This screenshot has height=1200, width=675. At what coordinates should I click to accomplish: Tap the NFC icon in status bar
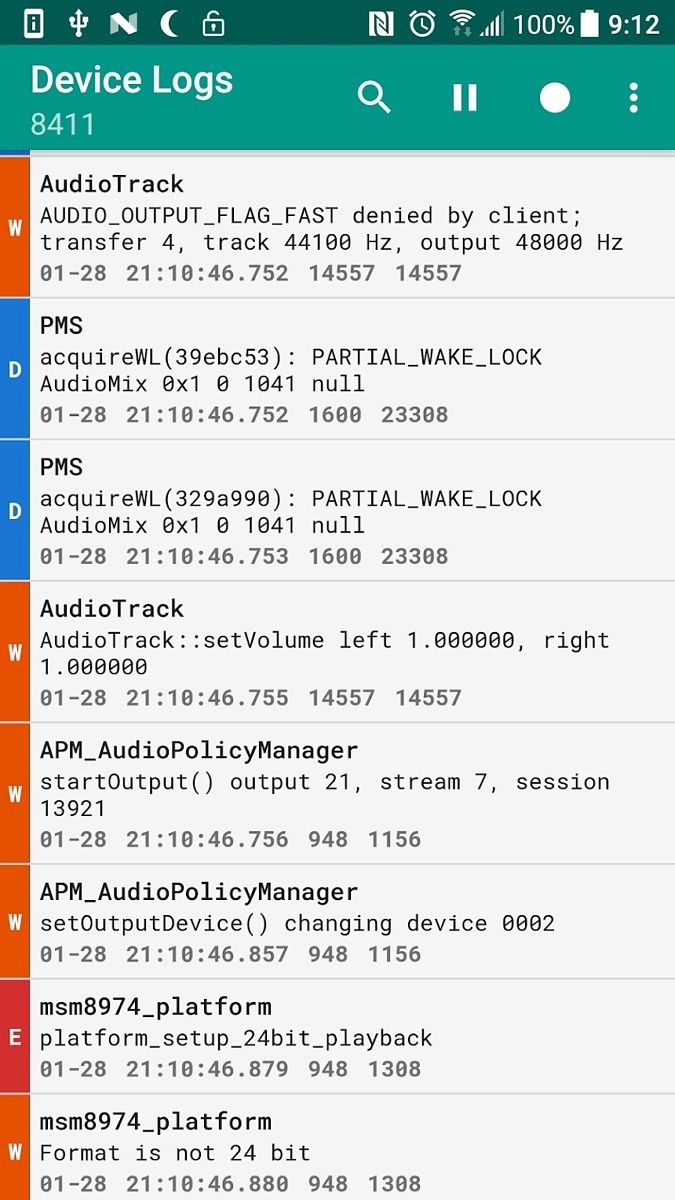pyautogui.click(x=381, y=23)
